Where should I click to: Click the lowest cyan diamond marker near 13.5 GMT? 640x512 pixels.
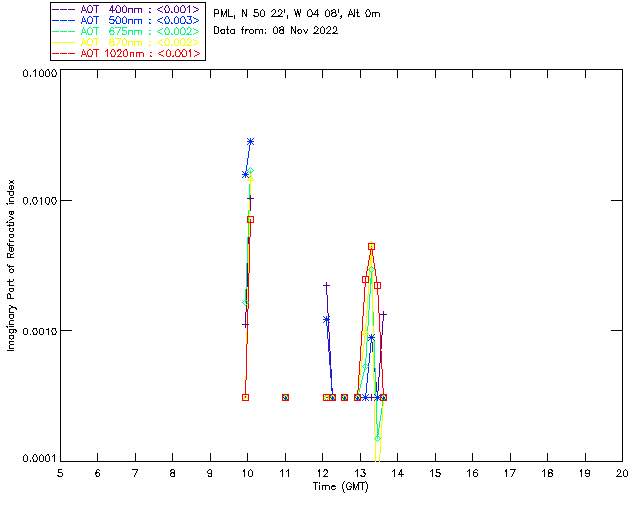[377, 438]
